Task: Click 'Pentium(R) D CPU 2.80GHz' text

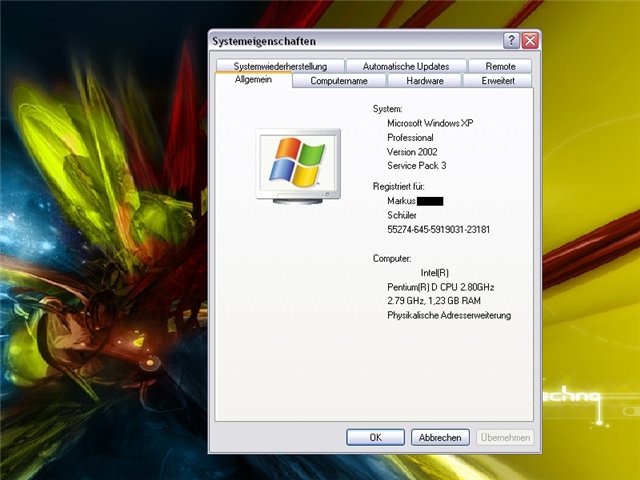Action: (440, 287)
